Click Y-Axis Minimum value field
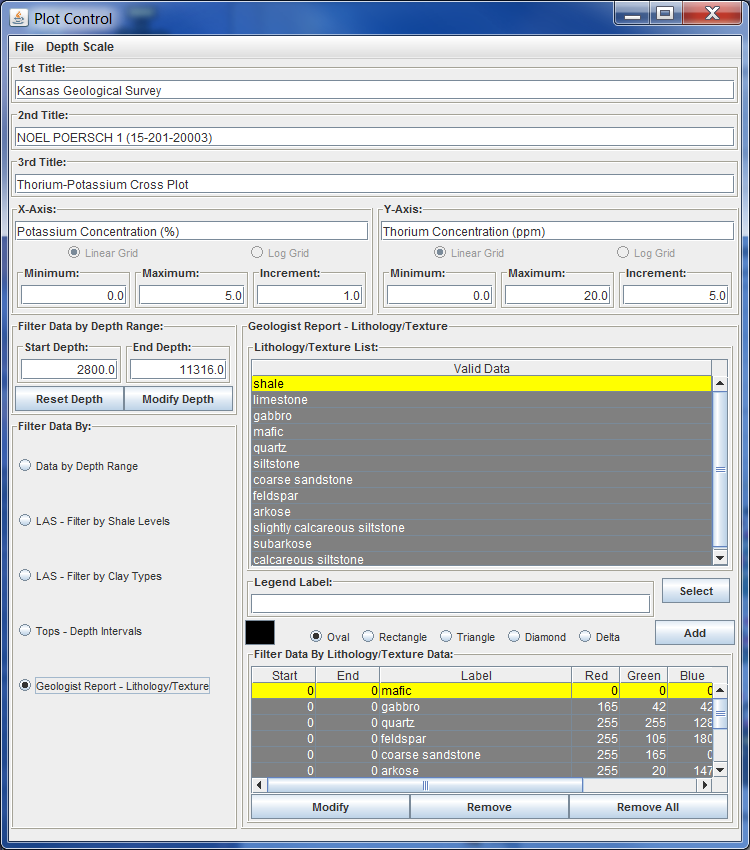Image resolution: width=750 pixels, height=850 pixels. pyautogui.click(x=439, y=295)
